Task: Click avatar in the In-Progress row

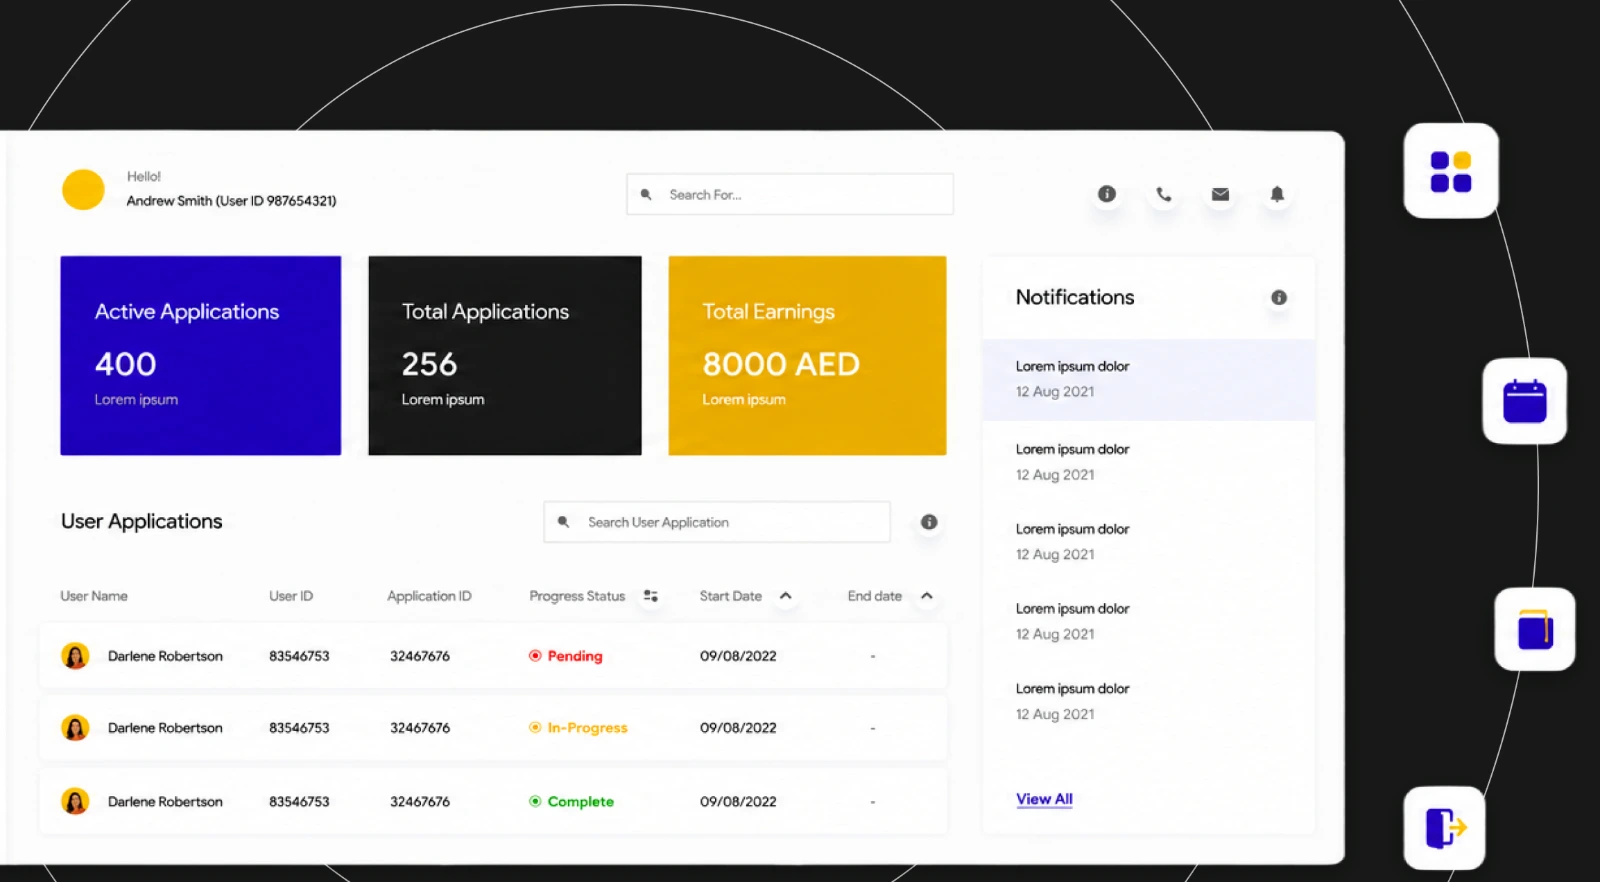Action: (75, 728)
